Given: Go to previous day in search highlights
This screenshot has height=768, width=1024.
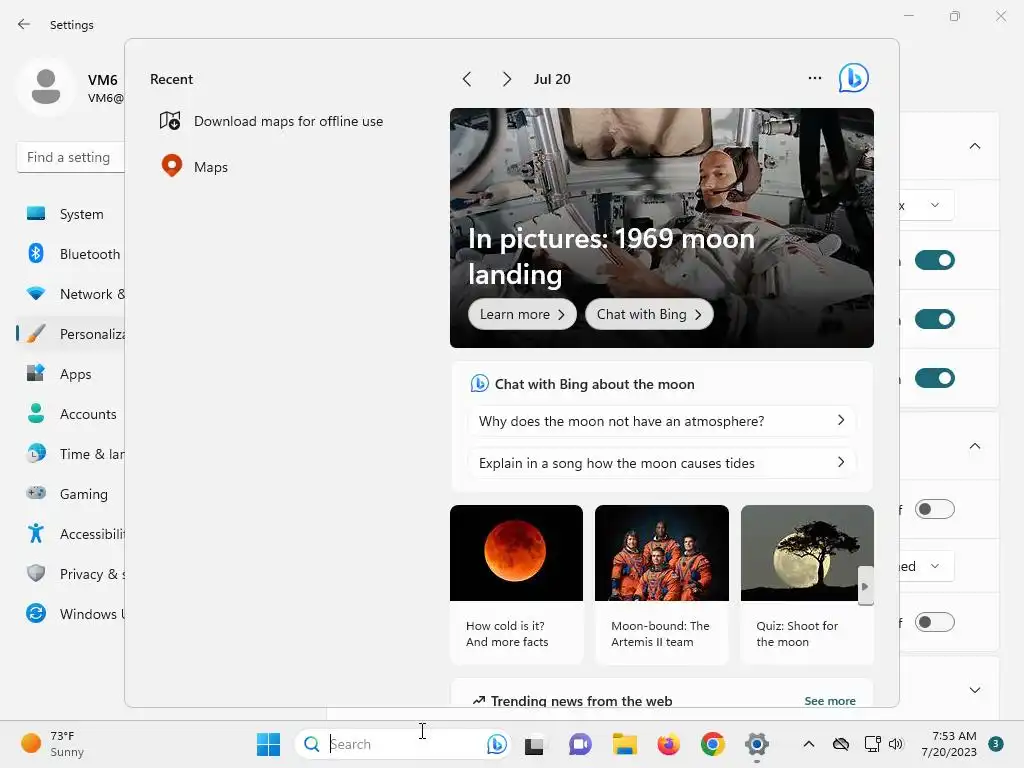Looking at the screenshot, I should 466,79.
